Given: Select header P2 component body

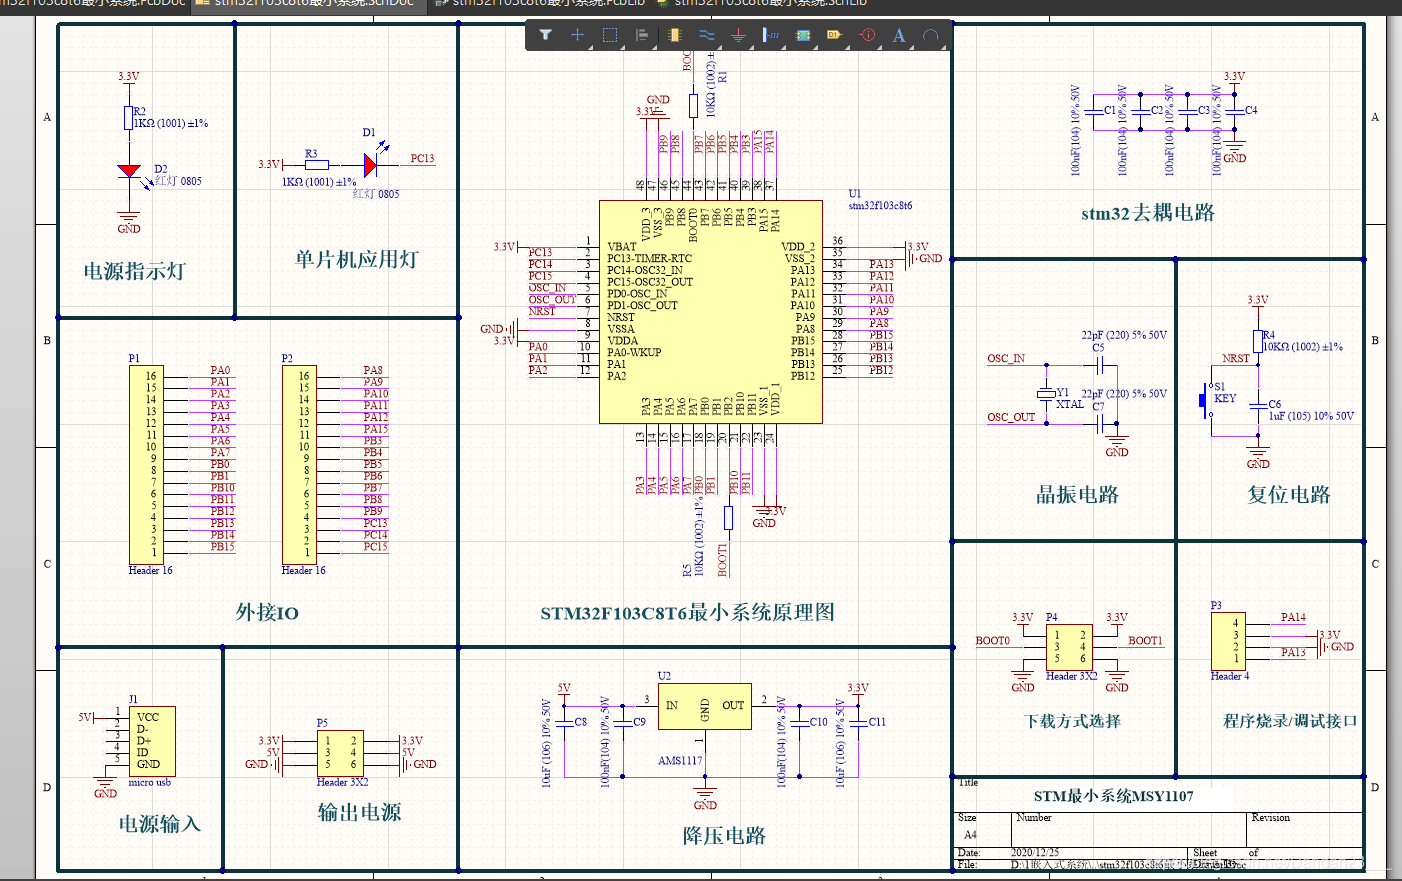Looking at the screenshot, I should point(299,465).
